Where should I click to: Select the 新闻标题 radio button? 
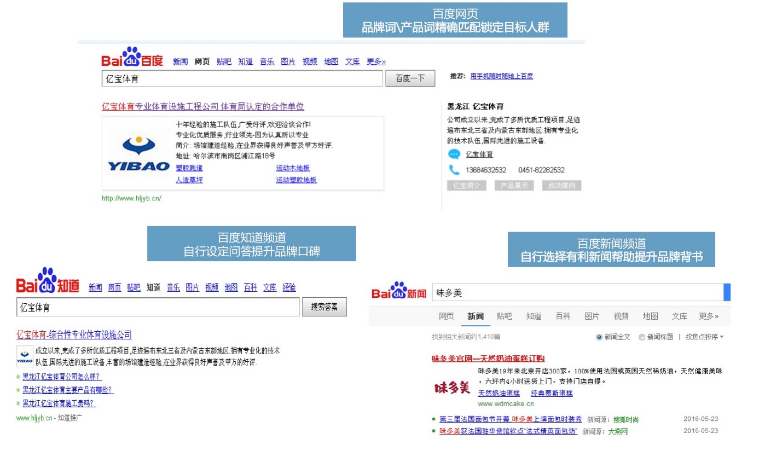[x=643, y=337]
